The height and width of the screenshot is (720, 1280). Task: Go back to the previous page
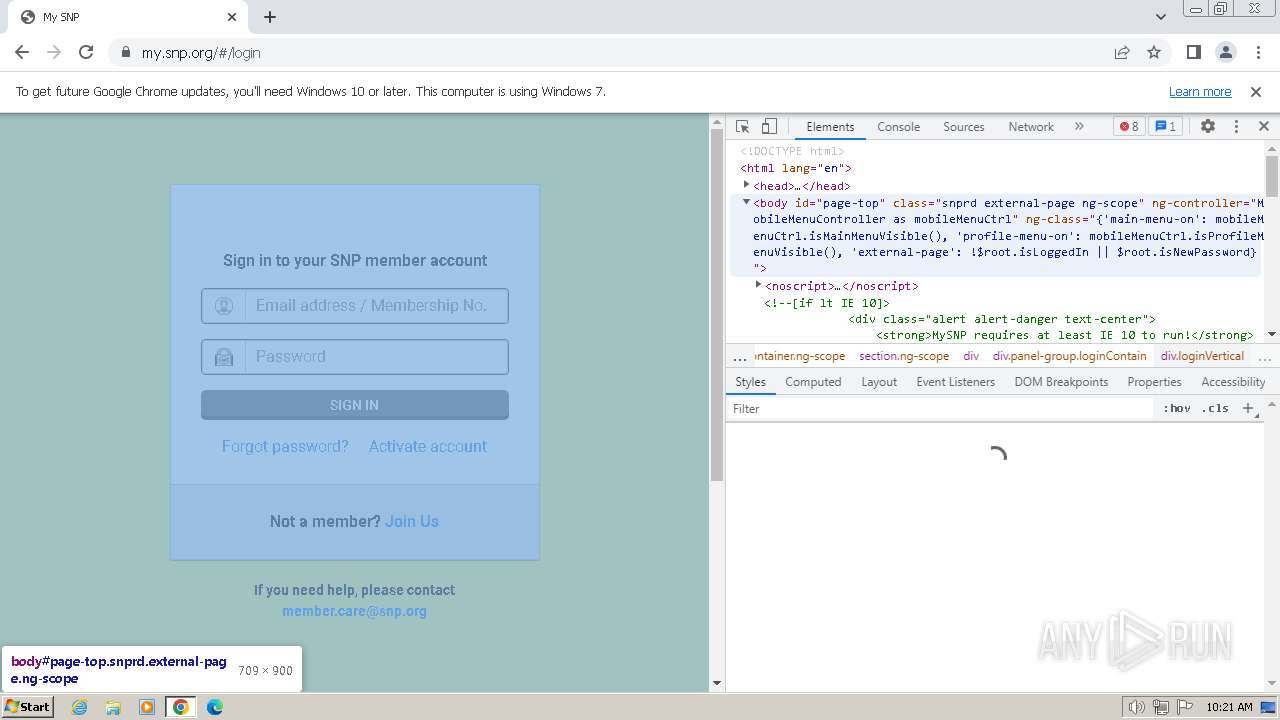click(22, 53)
